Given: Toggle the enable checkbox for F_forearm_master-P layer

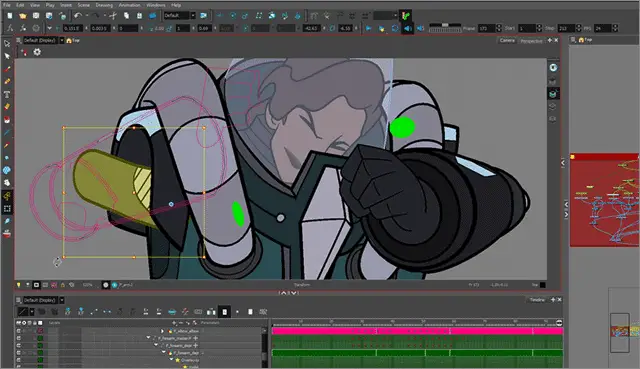Looking at the screenshot, I should 18,338.
